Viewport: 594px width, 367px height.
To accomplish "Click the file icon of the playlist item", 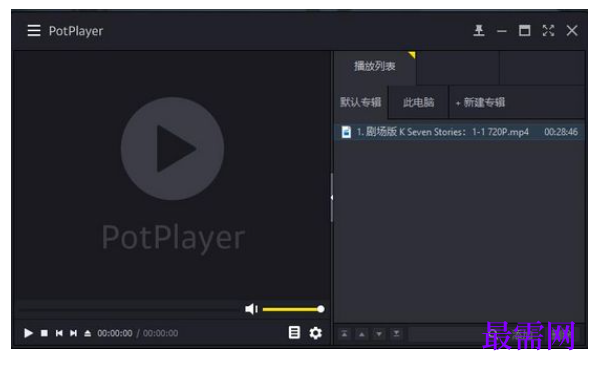I will 346,132.
